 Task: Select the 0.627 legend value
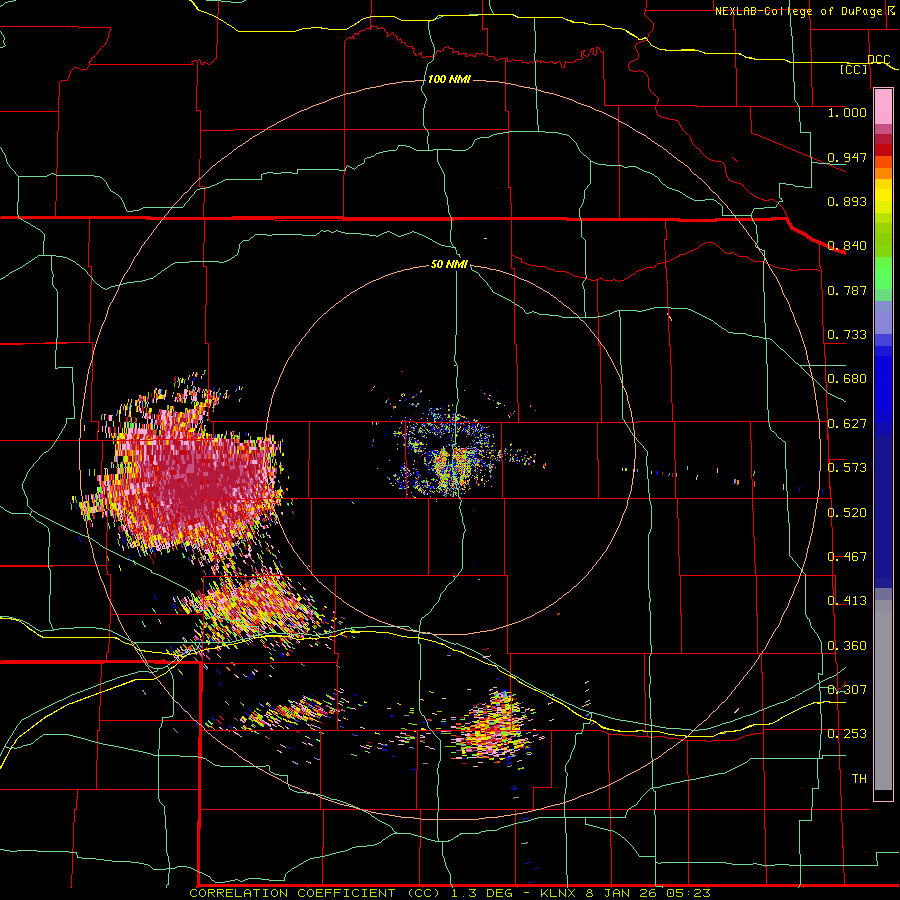(847, 424)
